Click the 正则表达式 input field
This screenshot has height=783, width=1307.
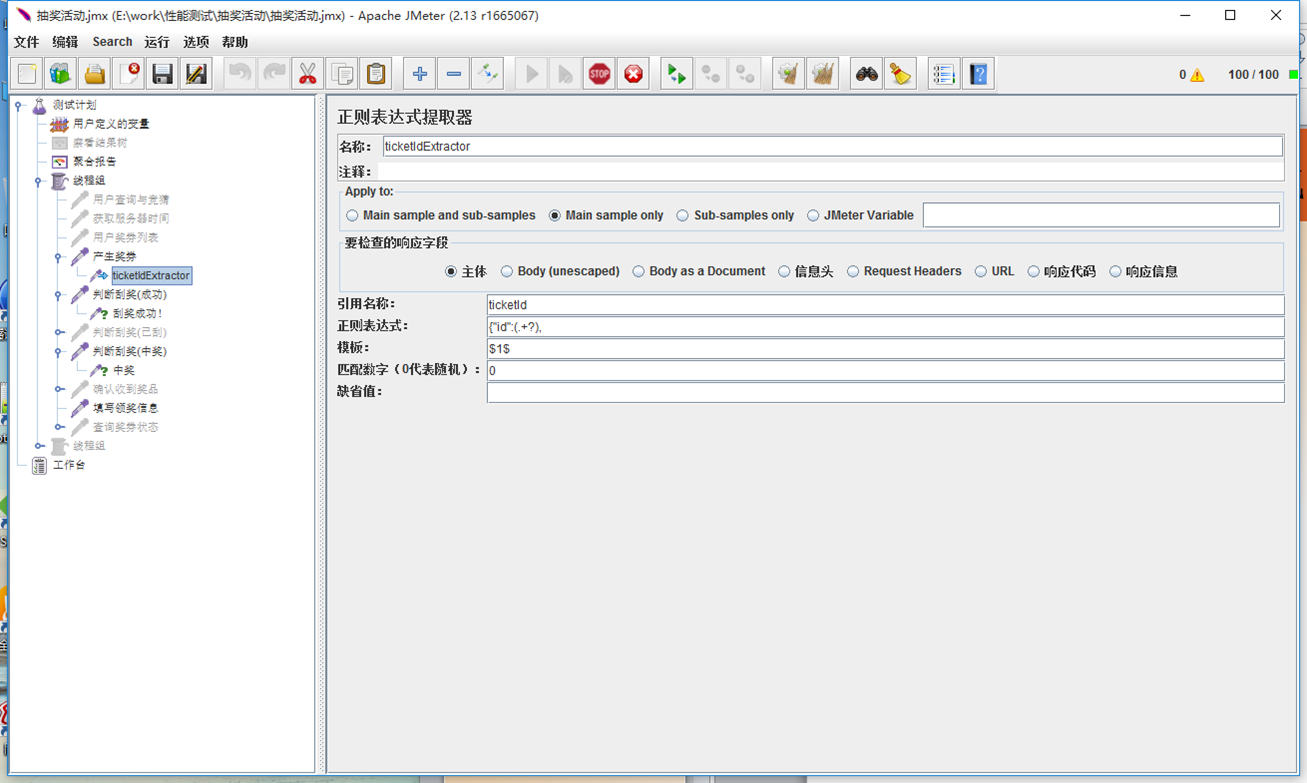click(x=884, y=327)
